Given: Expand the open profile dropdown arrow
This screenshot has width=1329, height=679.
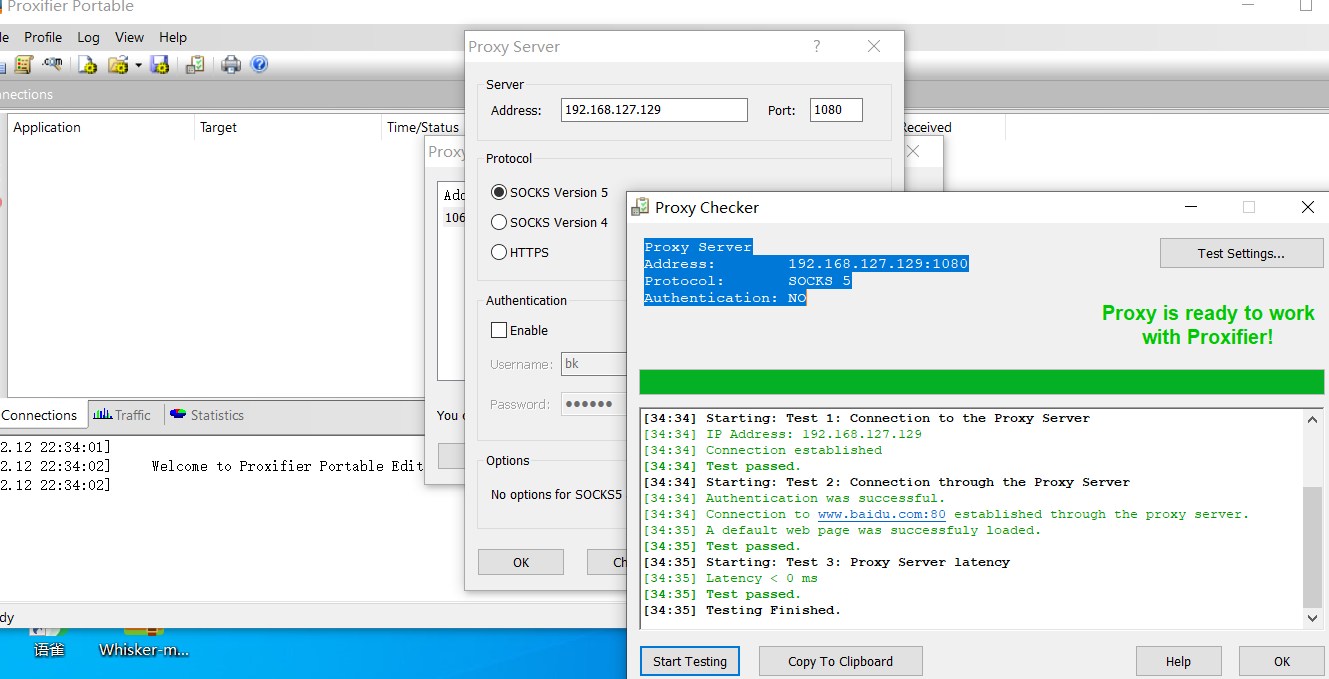Looking at the screenshot, I should [x=138, y=65].
